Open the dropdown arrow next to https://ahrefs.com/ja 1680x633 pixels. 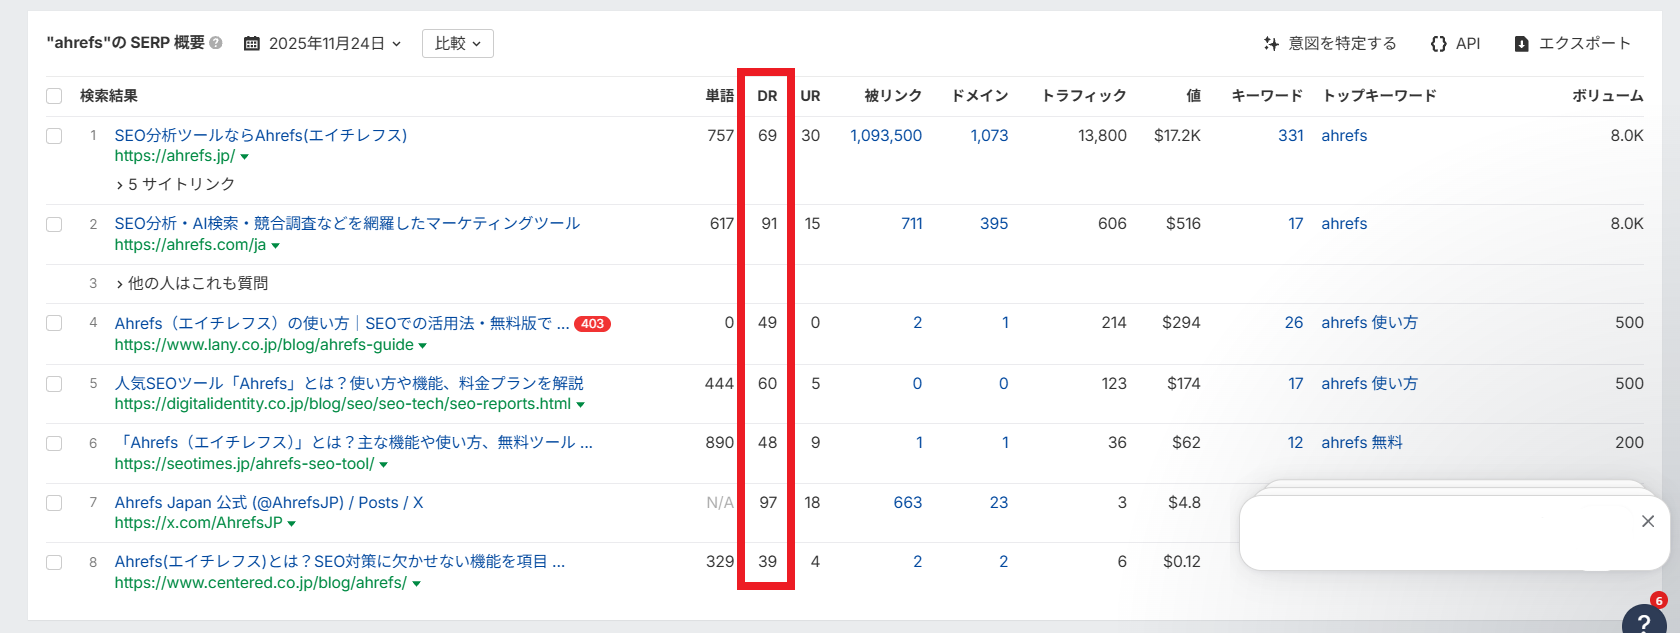click(275, 246)
